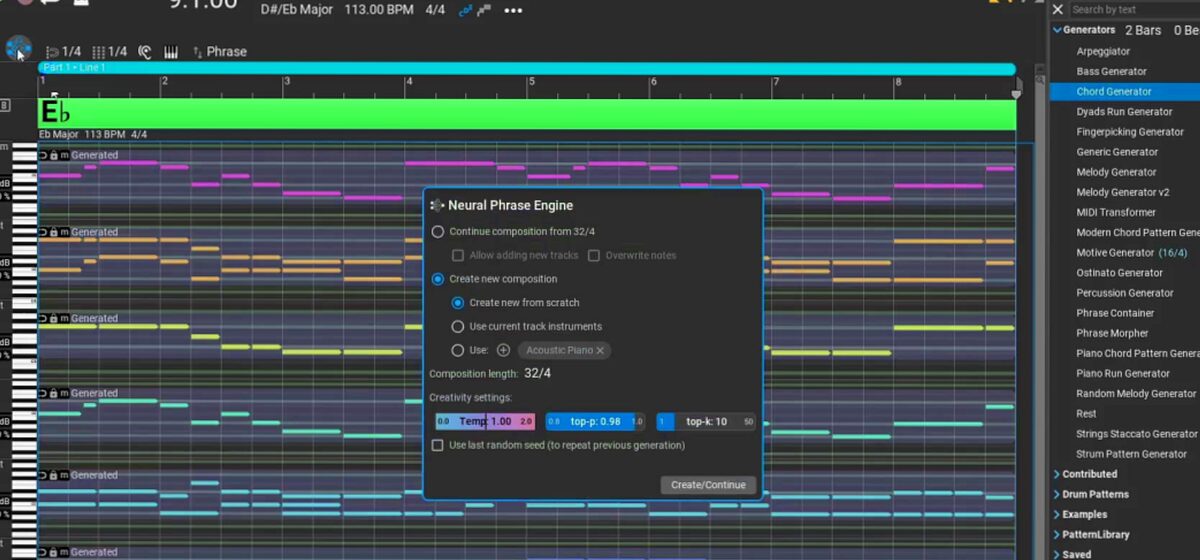
Task: Collapse the Generators tree section
Action: coord(1058,30)
